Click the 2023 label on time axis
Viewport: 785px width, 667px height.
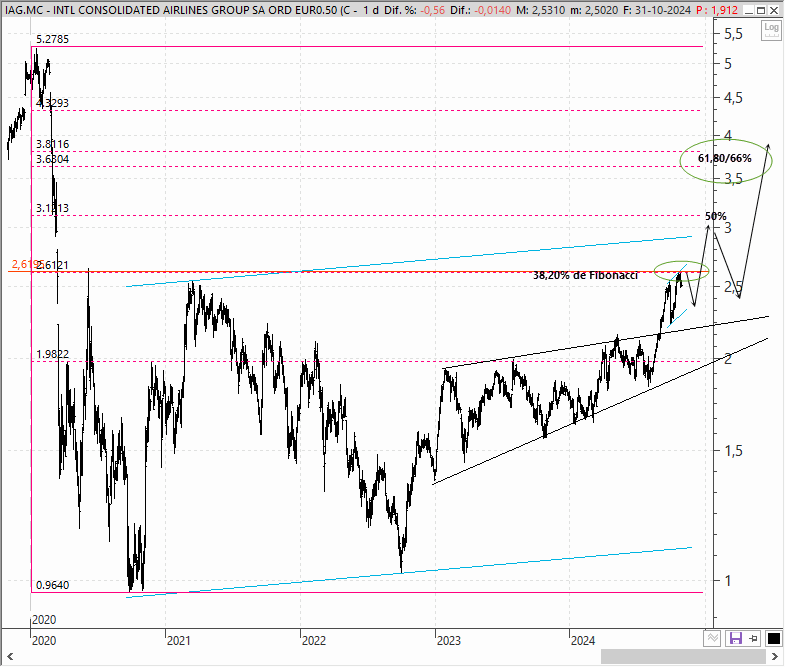449,640
